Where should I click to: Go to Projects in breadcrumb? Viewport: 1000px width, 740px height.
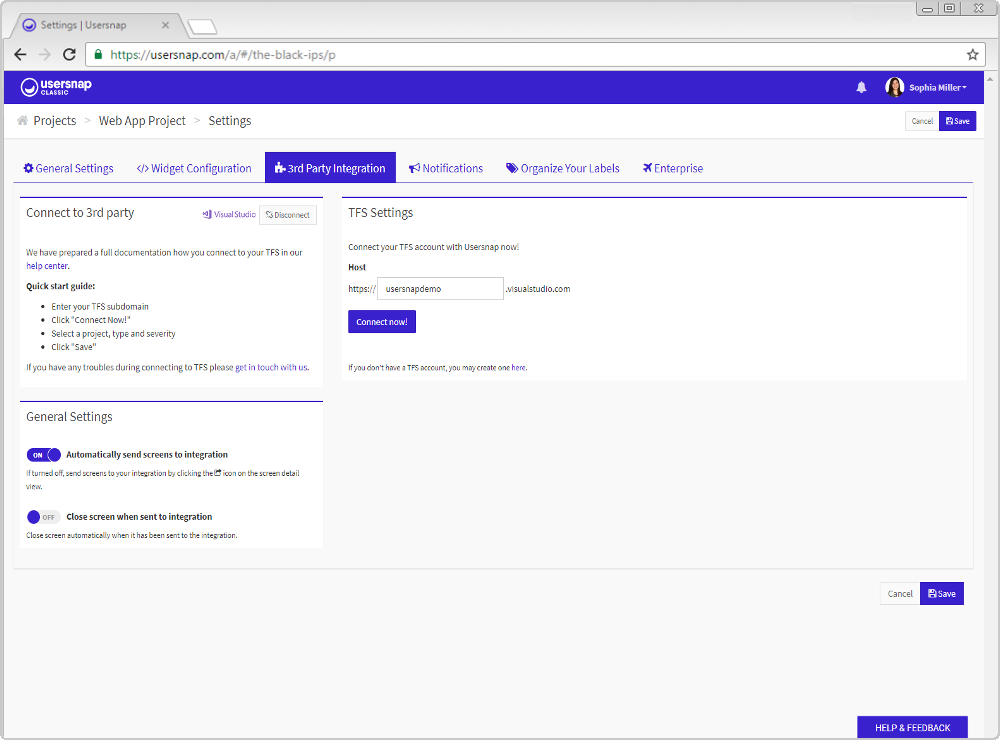[x=55, y=121]
